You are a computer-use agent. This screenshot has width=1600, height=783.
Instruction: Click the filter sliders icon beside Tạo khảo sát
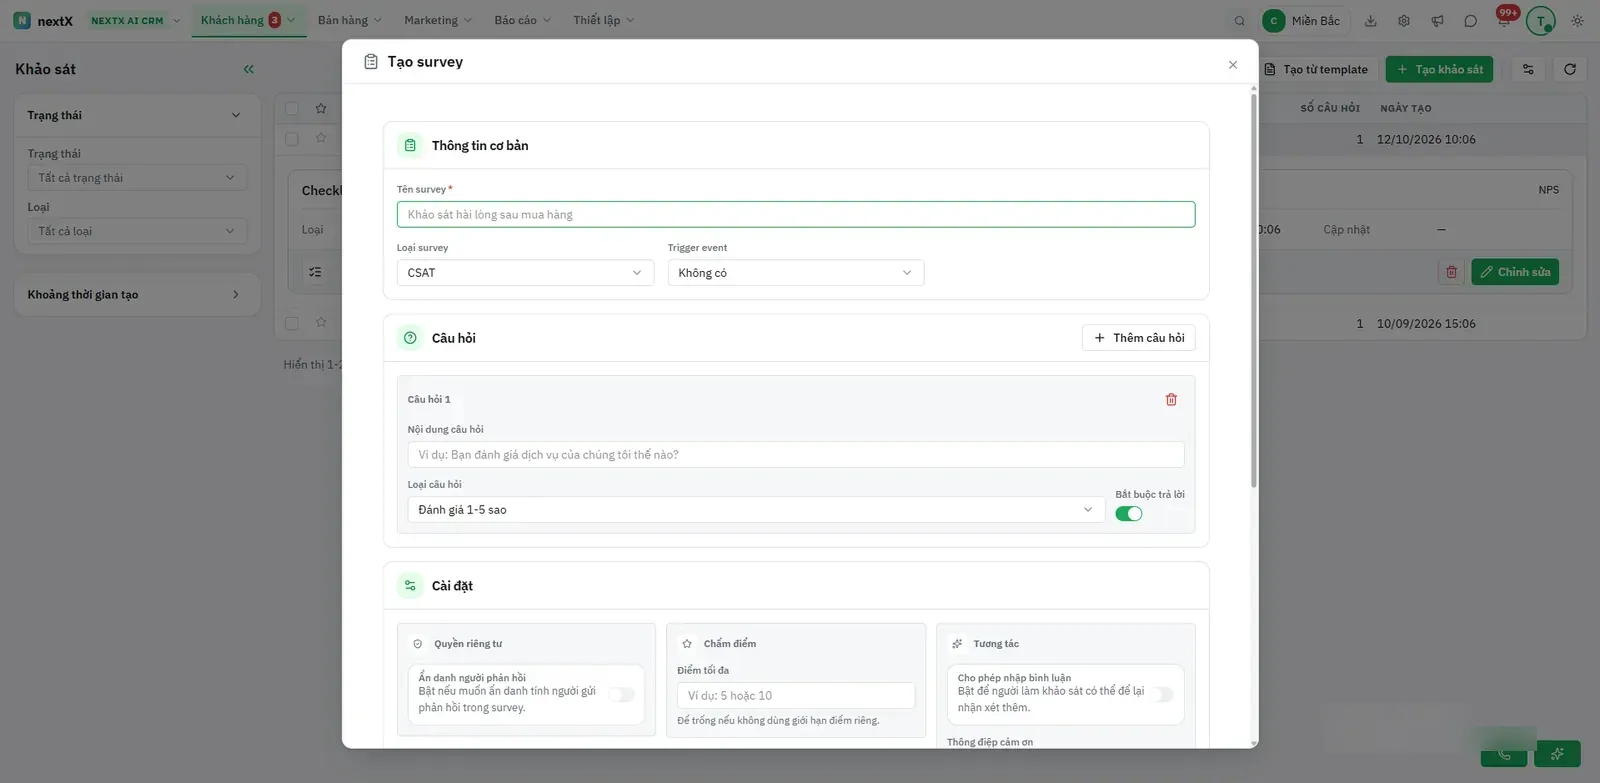click(1528, 69)
